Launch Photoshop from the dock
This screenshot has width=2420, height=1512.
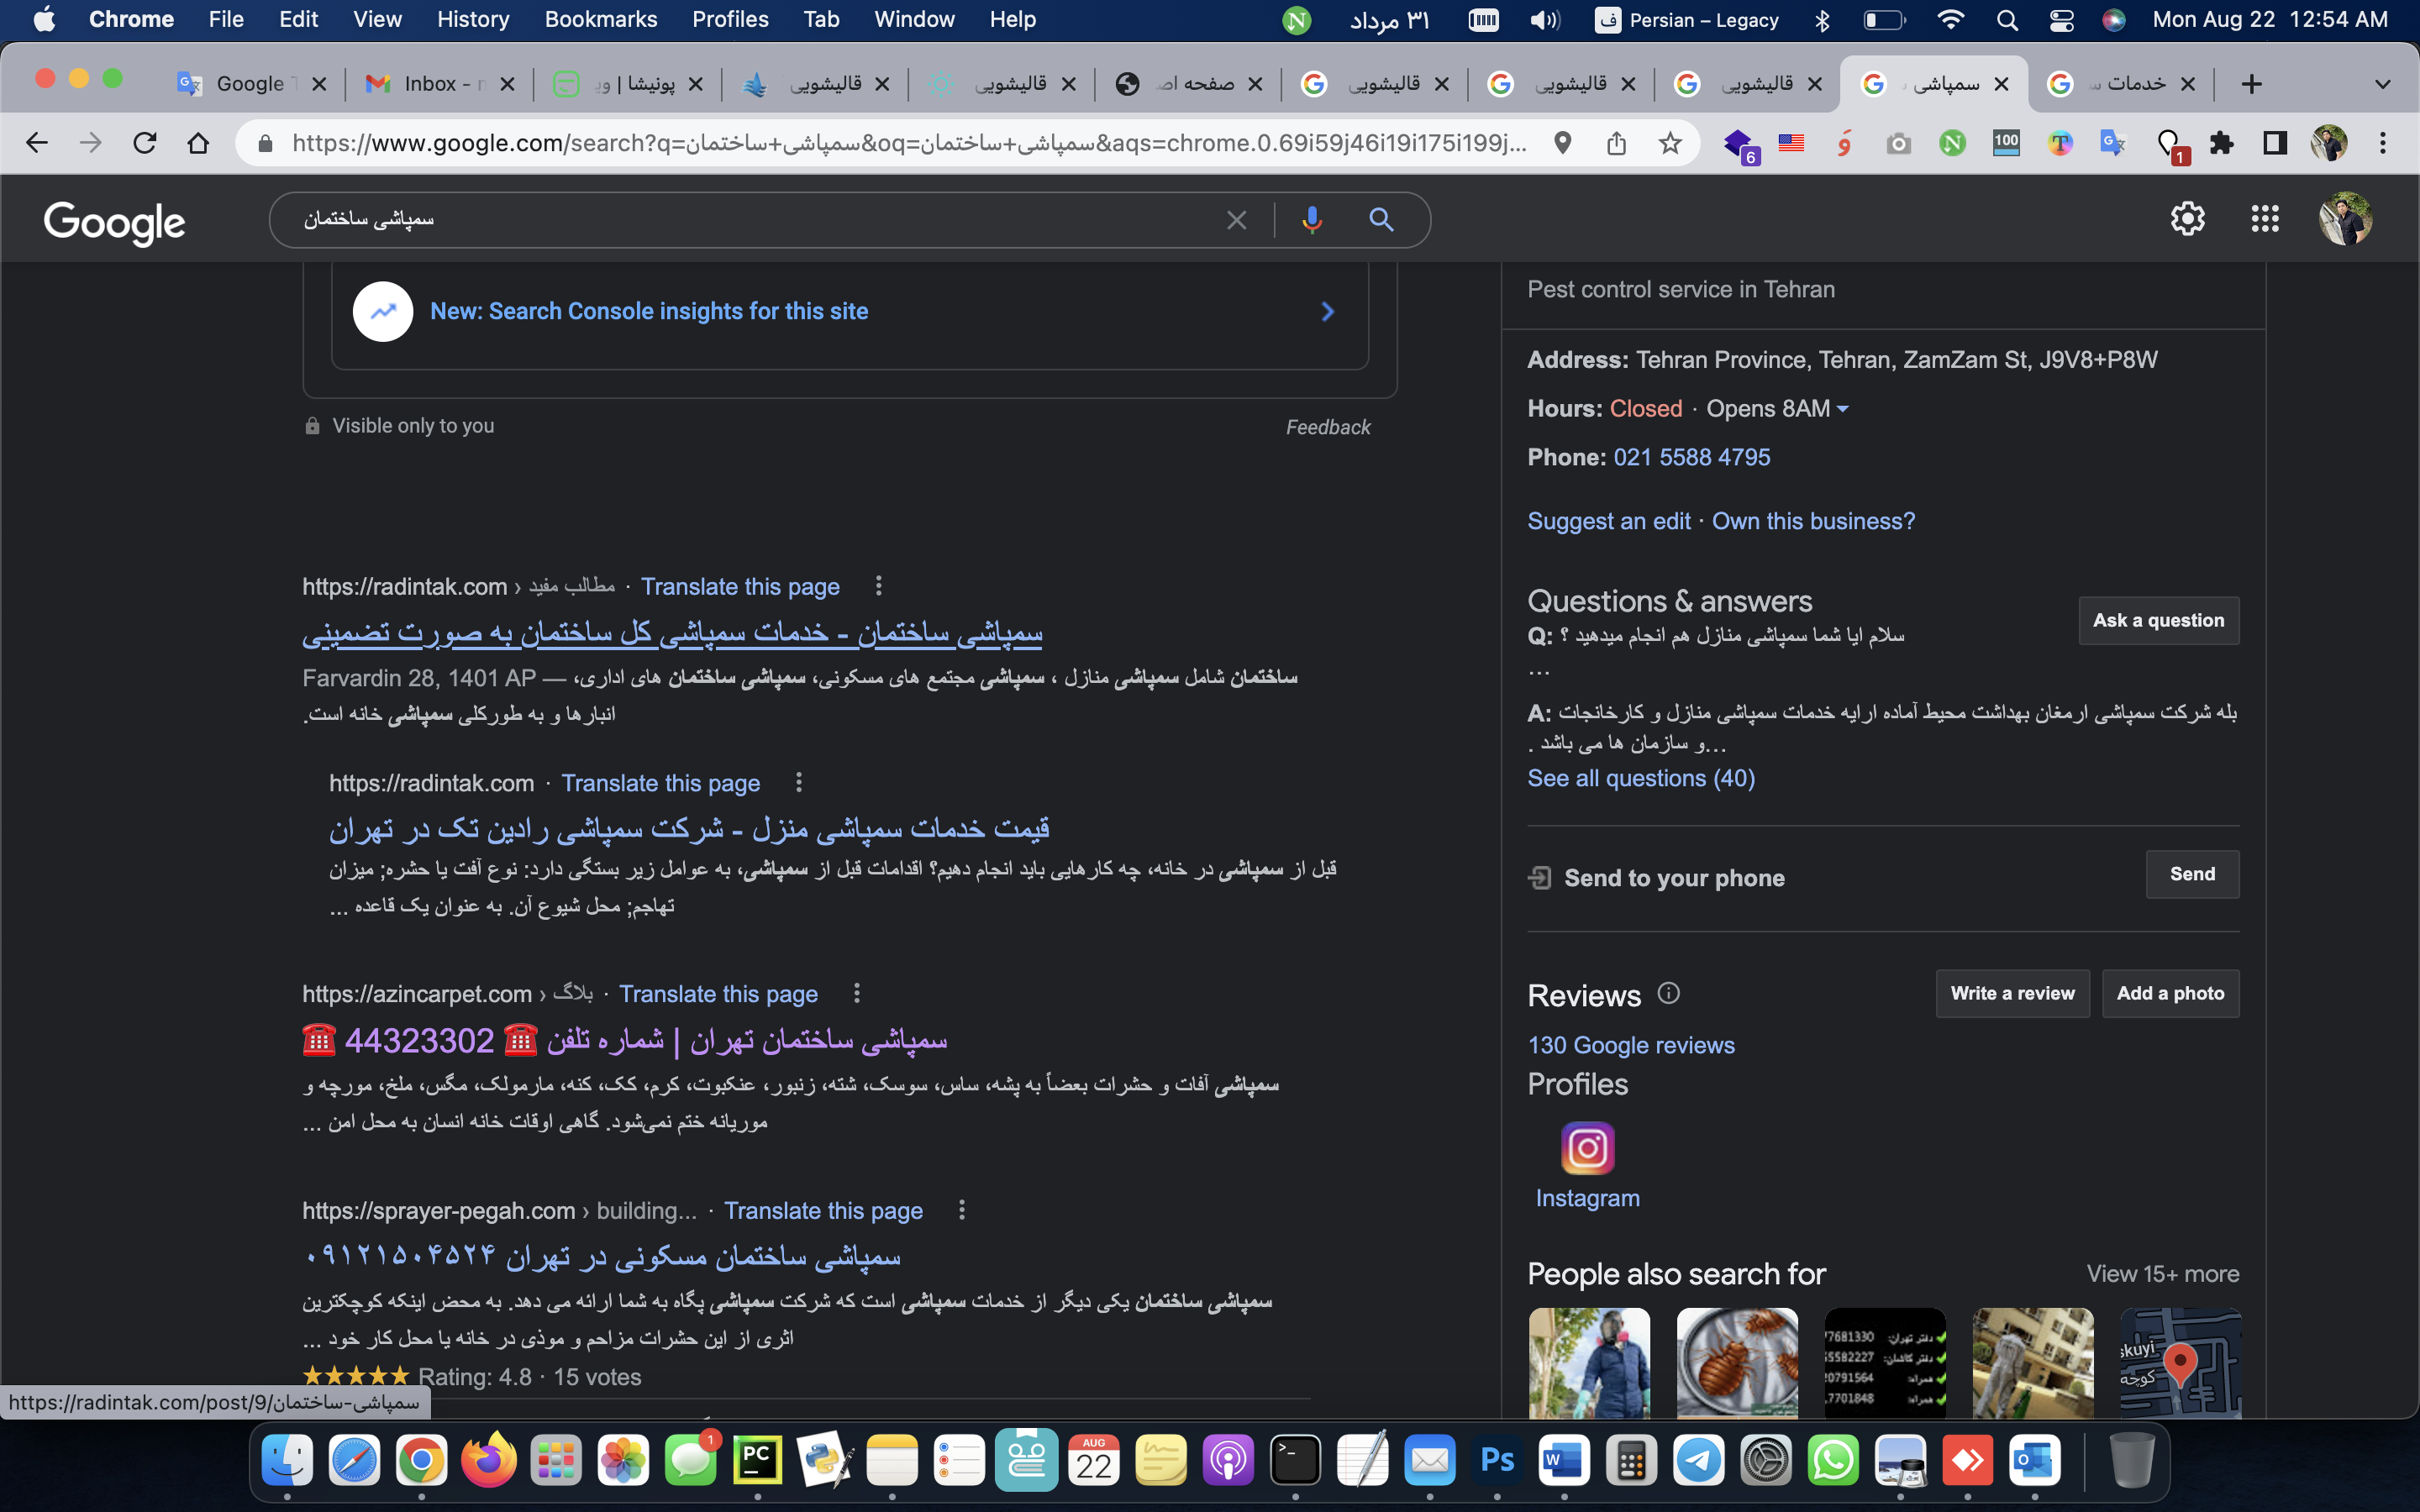(x=1497, y=1460)
